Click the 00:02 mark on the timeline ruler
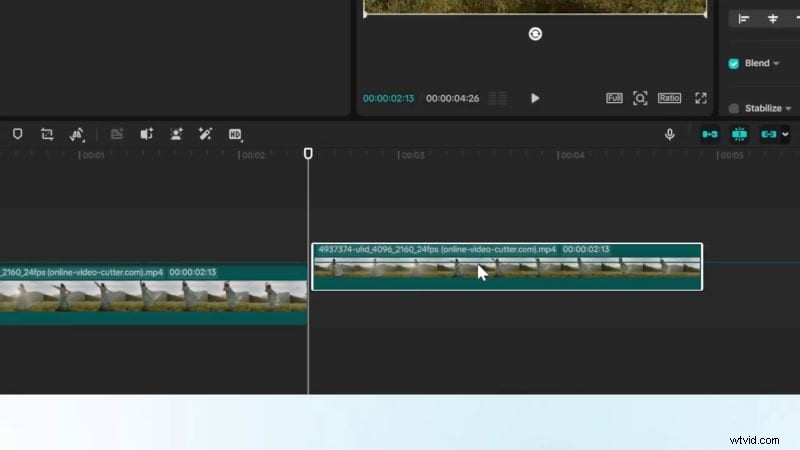800x450 pixels. [252, 155]
